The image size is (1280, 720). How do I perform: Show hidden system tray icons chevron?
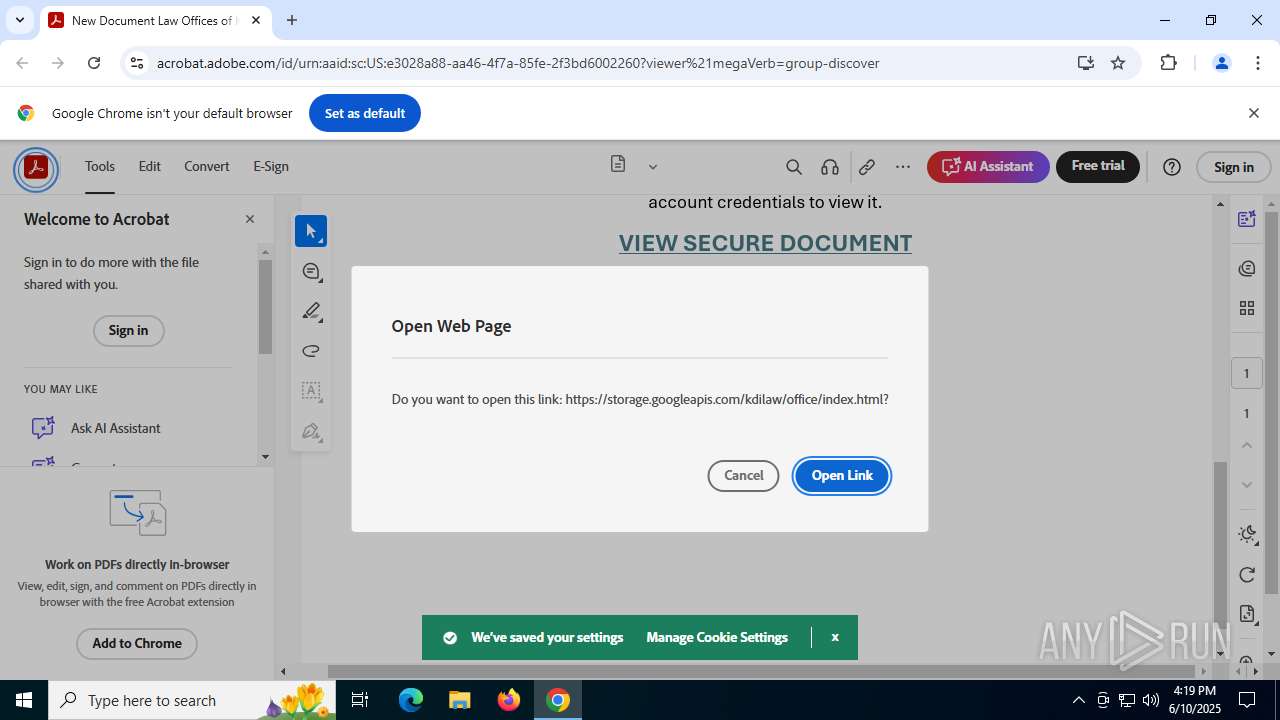1078,700
